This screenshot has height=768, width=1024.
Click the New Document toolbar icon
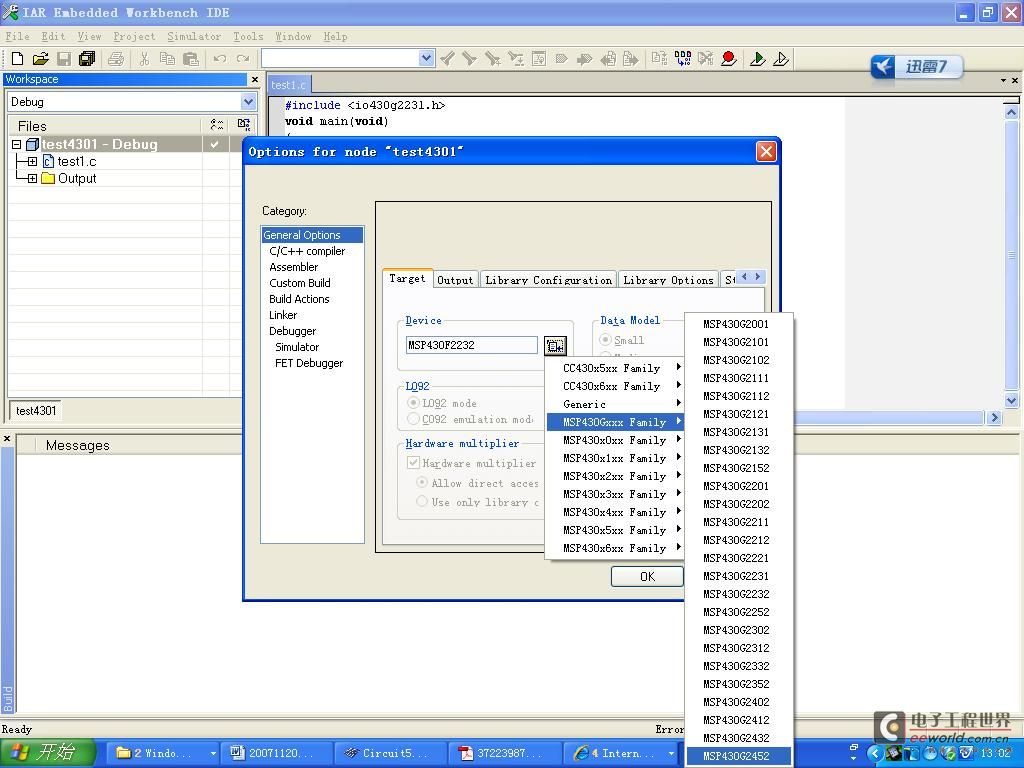18,59
